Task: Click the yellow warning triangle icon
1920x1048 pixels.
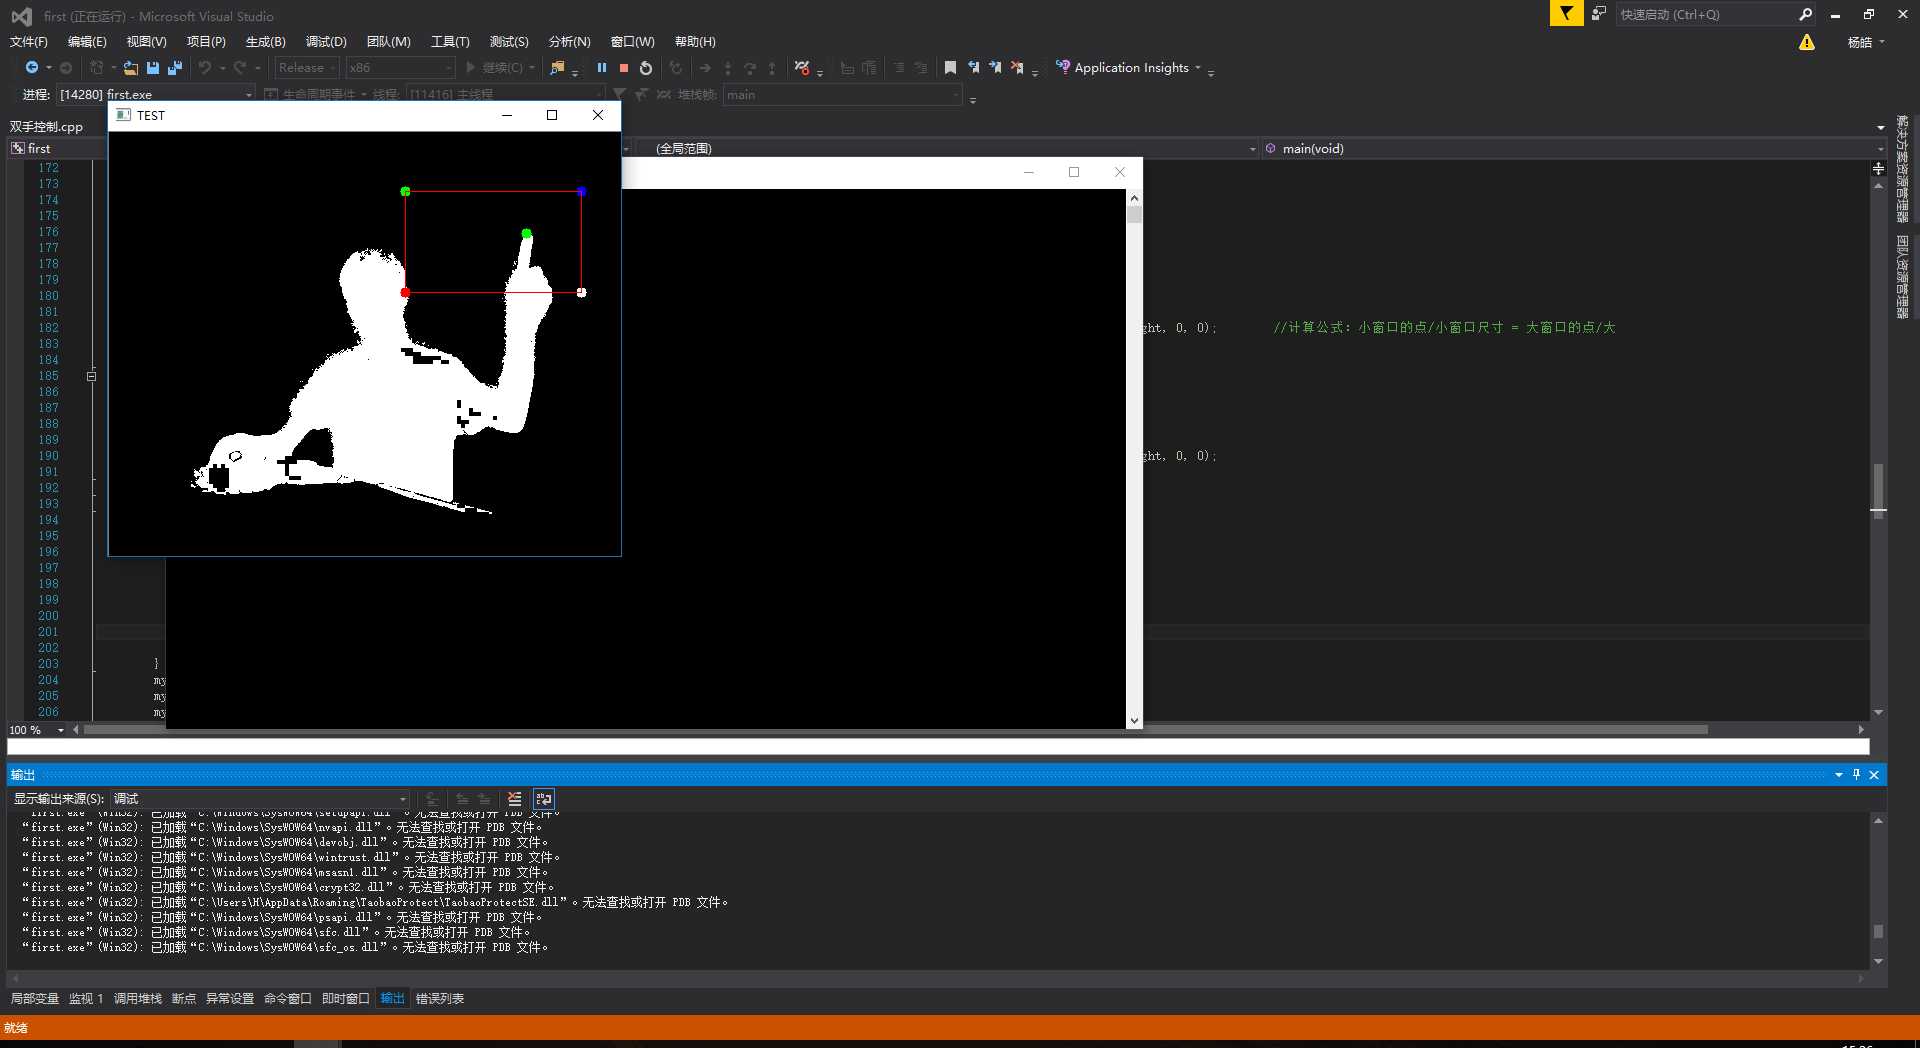Action: coord(1806,42)
